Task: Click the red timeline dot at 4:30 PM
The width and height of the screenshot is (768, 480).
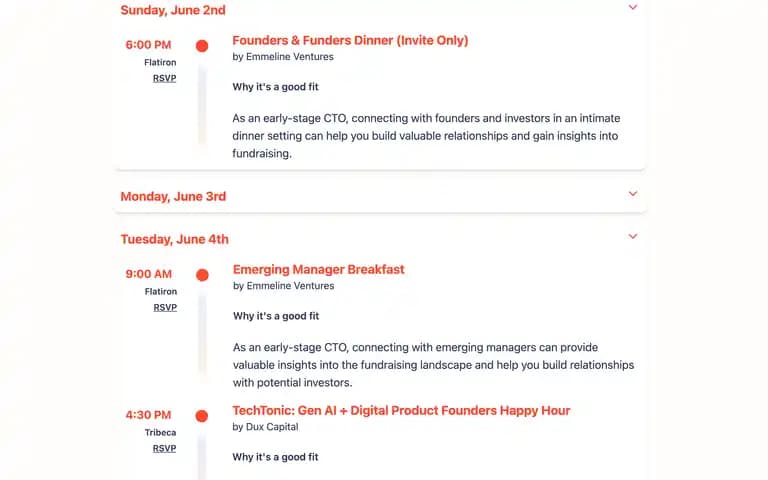Action: coord(202,416)
